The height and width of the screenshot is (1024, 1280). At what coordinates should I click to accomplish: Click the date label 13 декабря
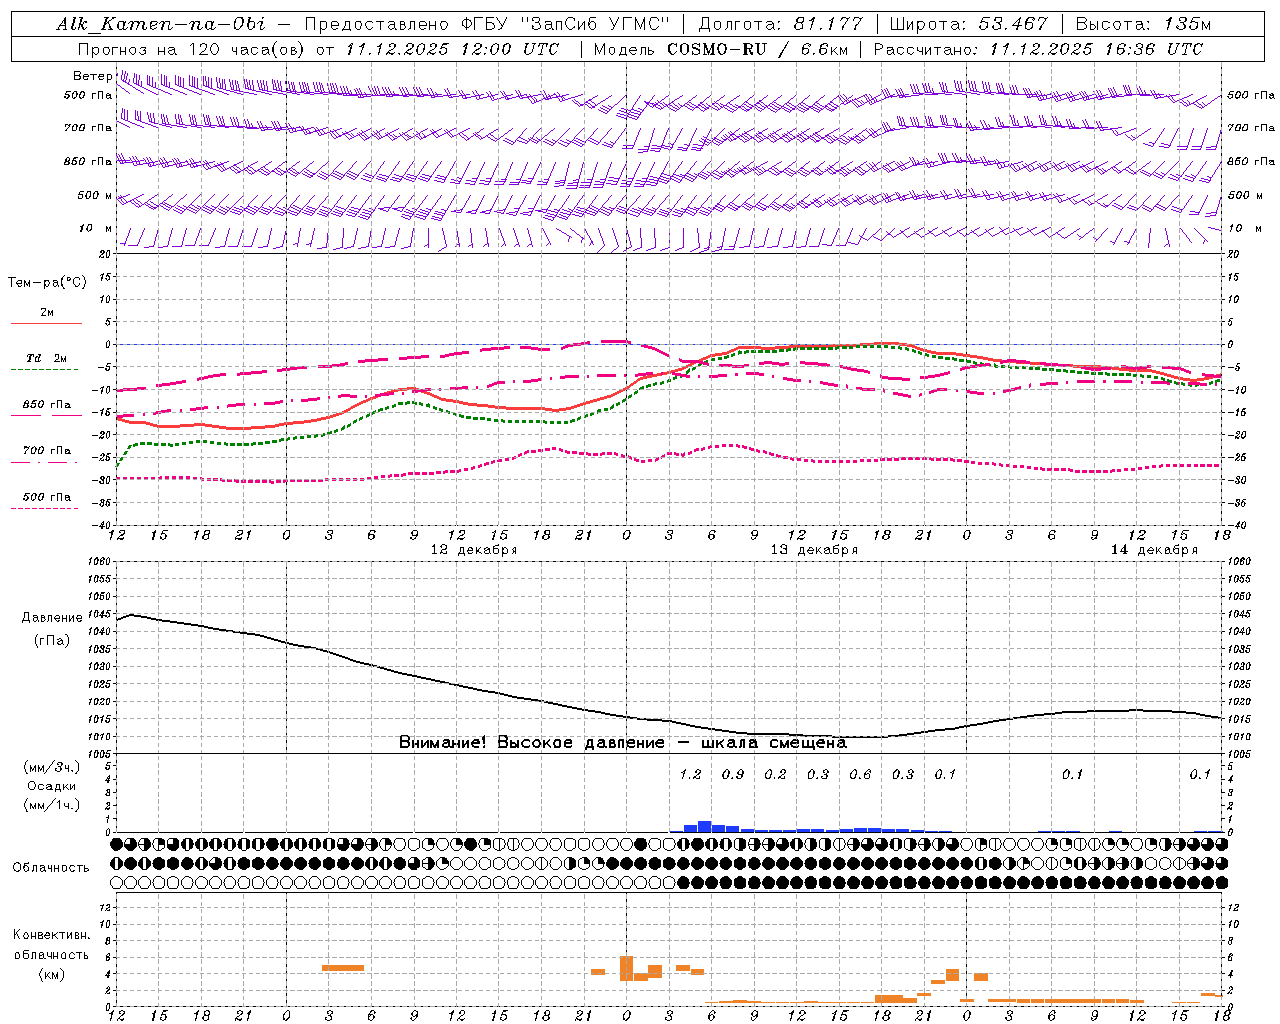[x=814, y=550]
